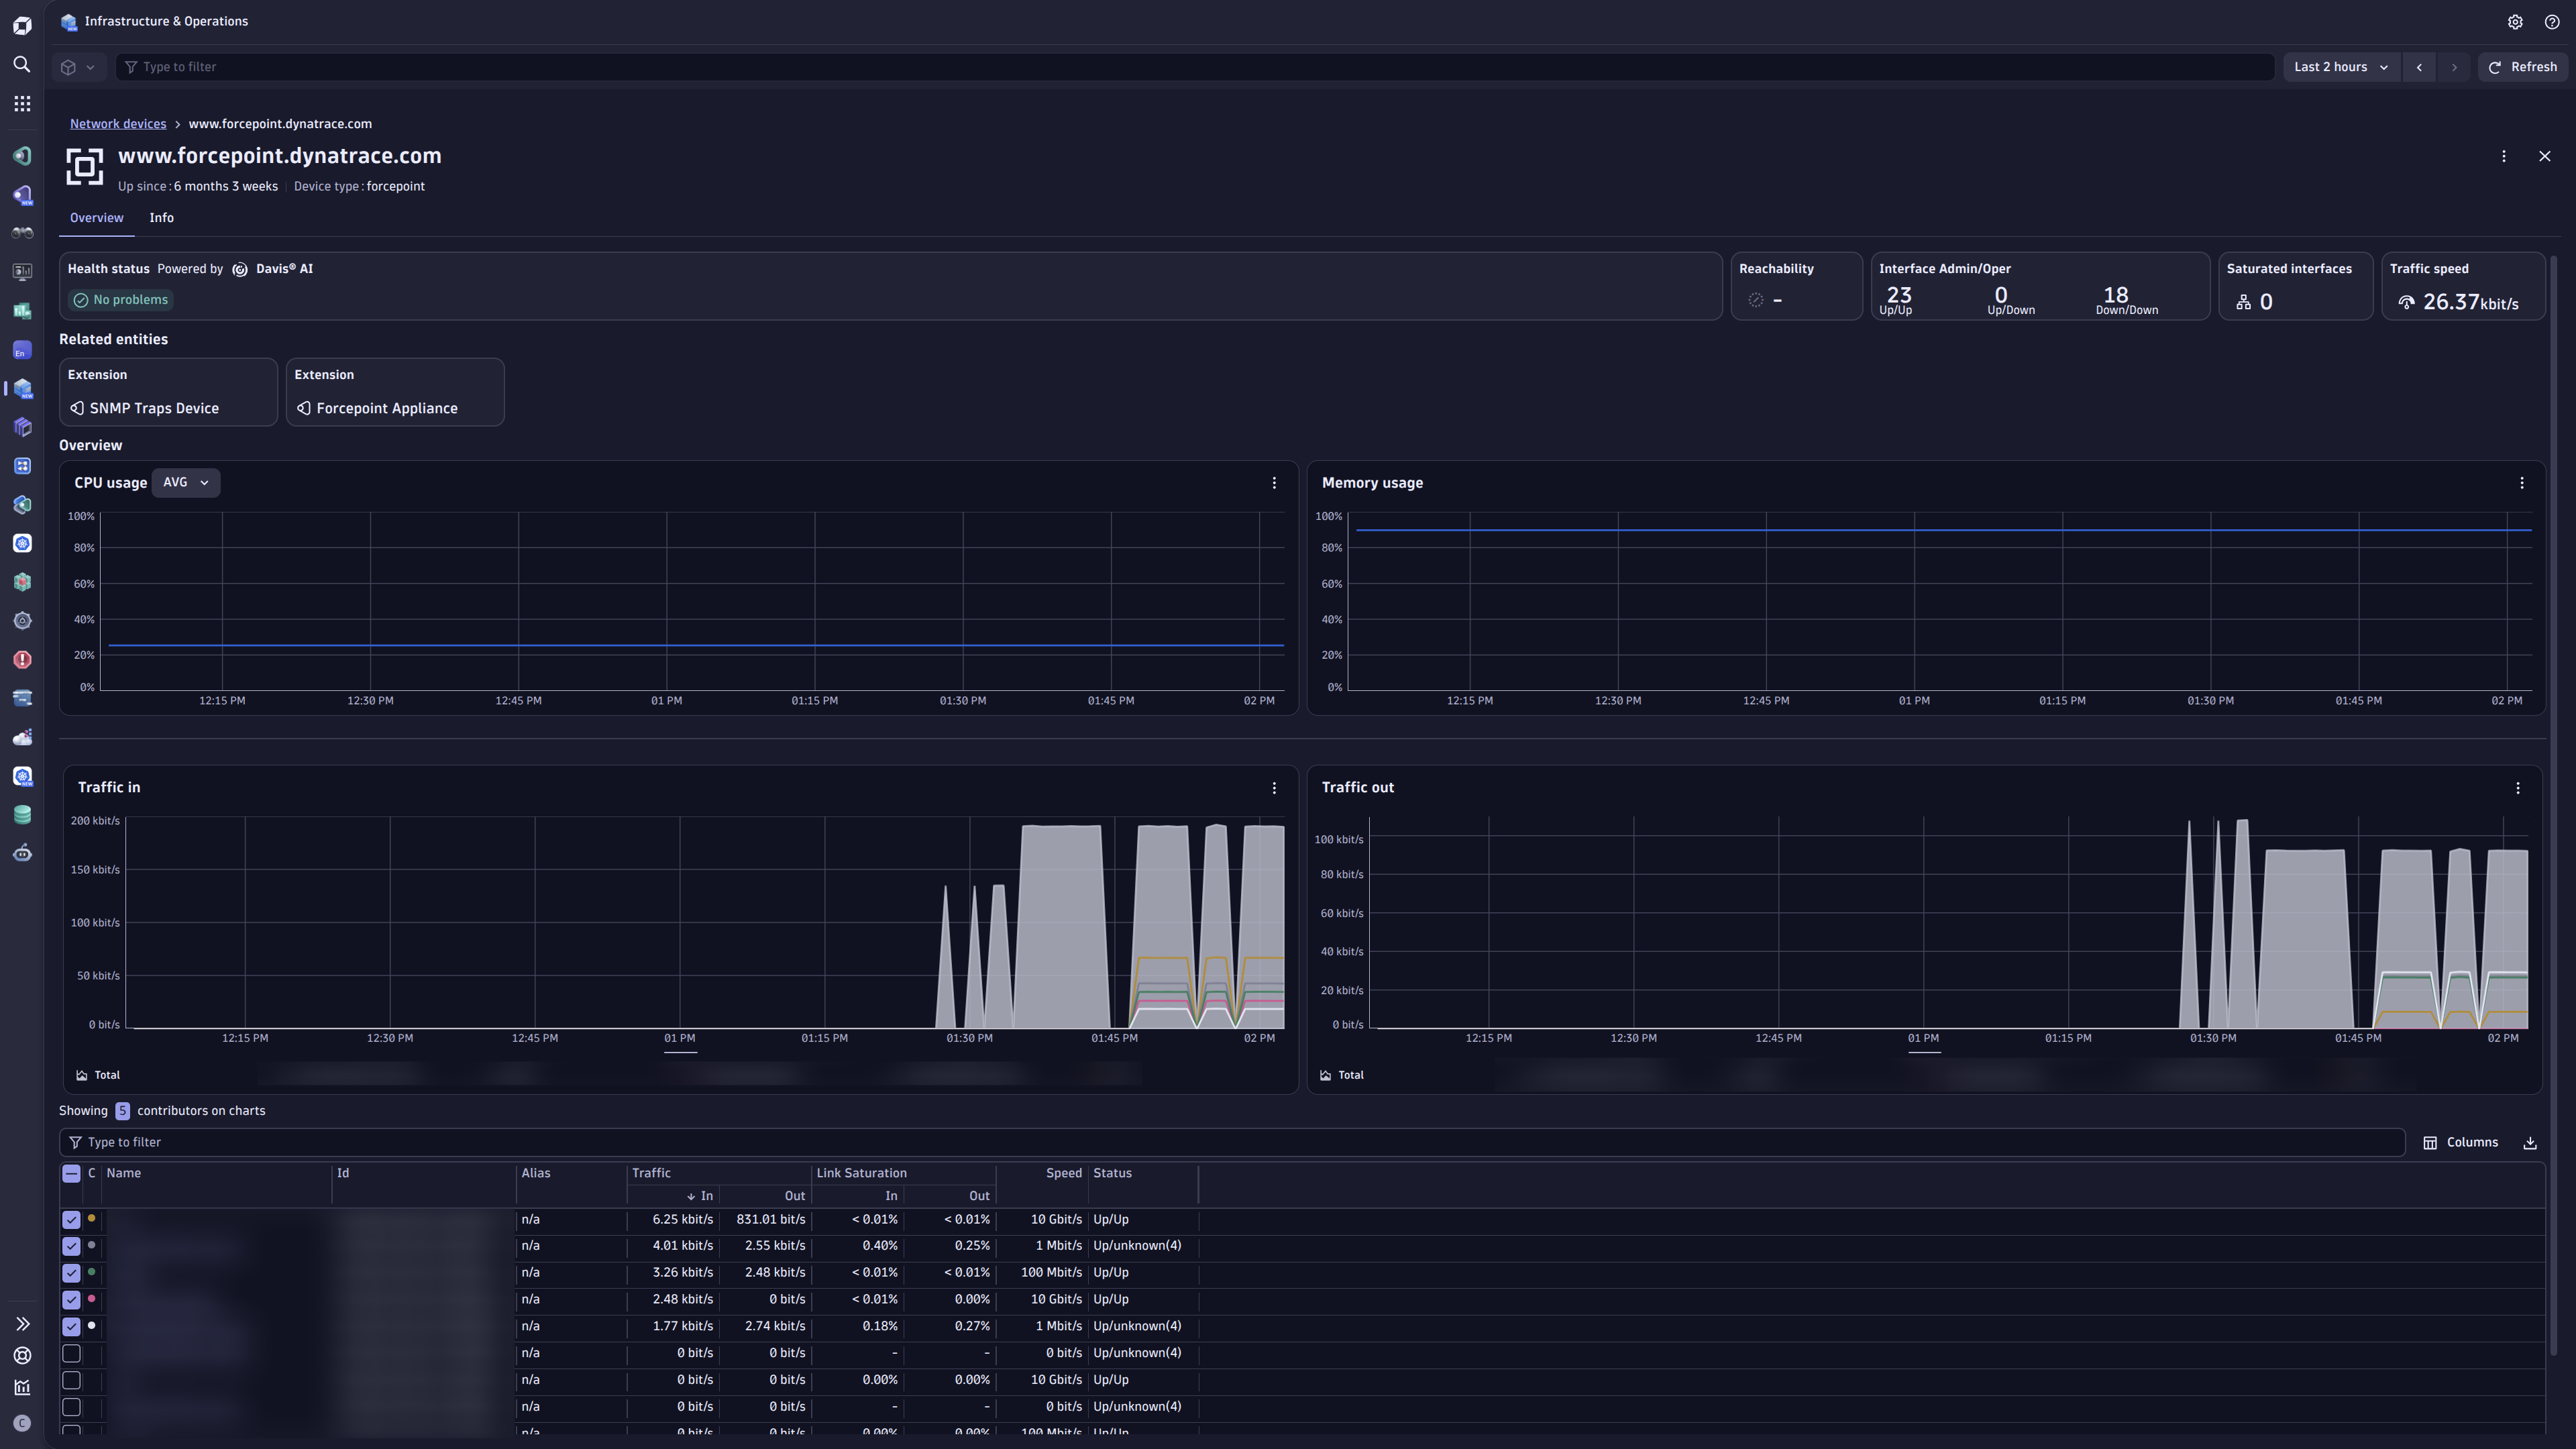Image resolution: width=2576 pixels, height=1449 pixels.
Task: Uncheck the 1.77 kbit/s interface row
Action: pos(71,1327)
